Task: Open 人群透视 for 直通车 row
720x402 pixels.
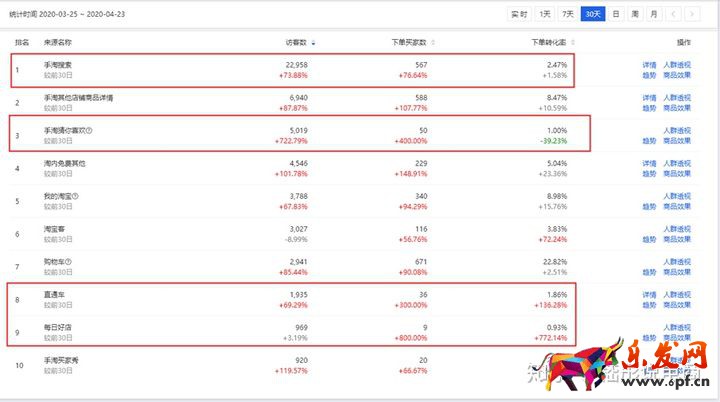Action: [x=678, y=296]
